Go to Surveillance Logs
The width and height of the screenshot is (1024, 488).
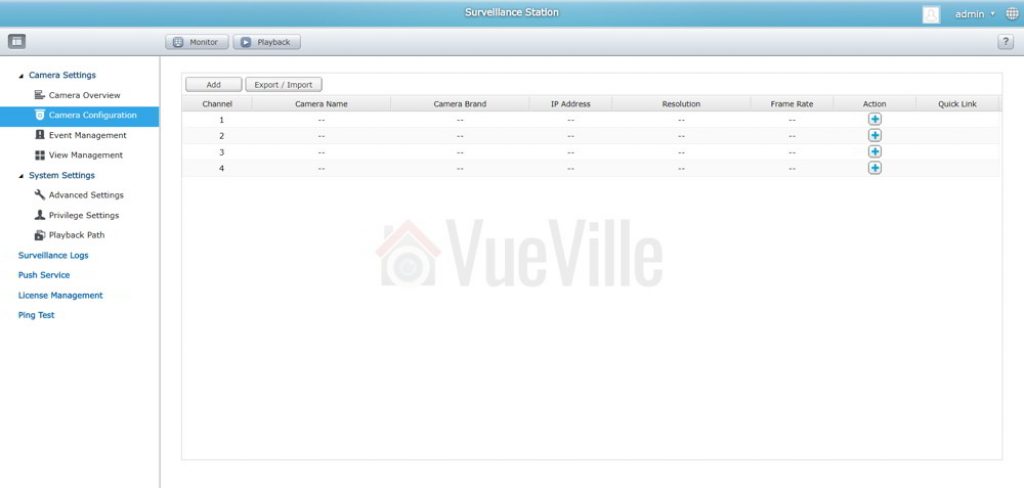pos(53,255)
